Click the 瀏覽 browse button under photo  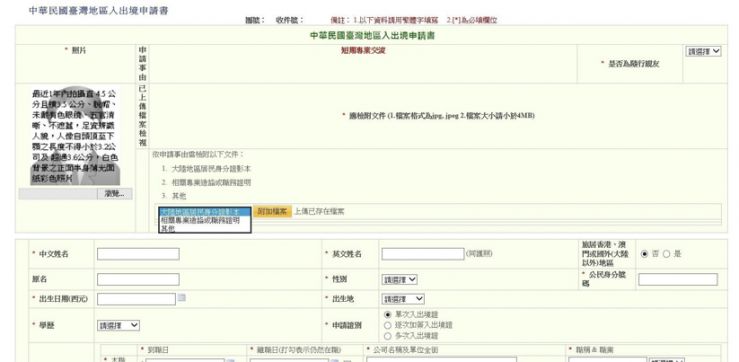click(x=115, y=194)
